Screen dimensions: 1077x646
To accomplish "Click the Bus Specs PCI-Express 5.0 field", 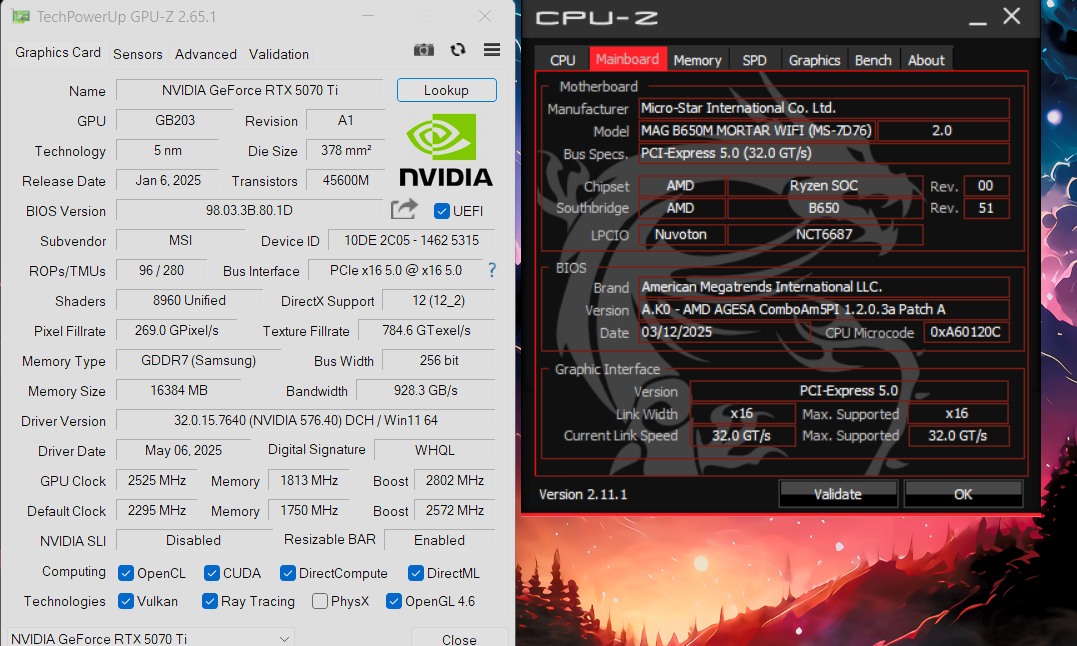I will pyautogui.click(x=824, y=153).
